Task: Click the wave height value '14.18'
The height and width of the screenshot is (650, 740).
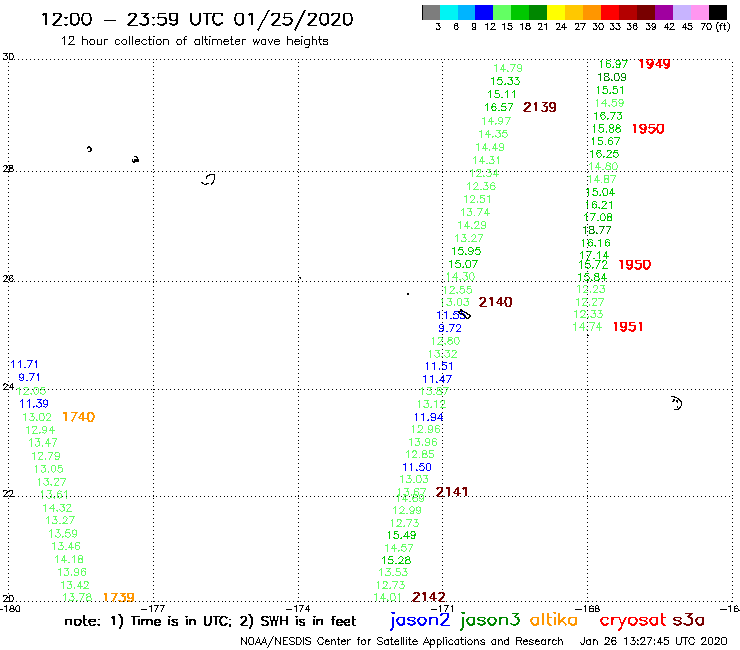Action: (69, 559)
